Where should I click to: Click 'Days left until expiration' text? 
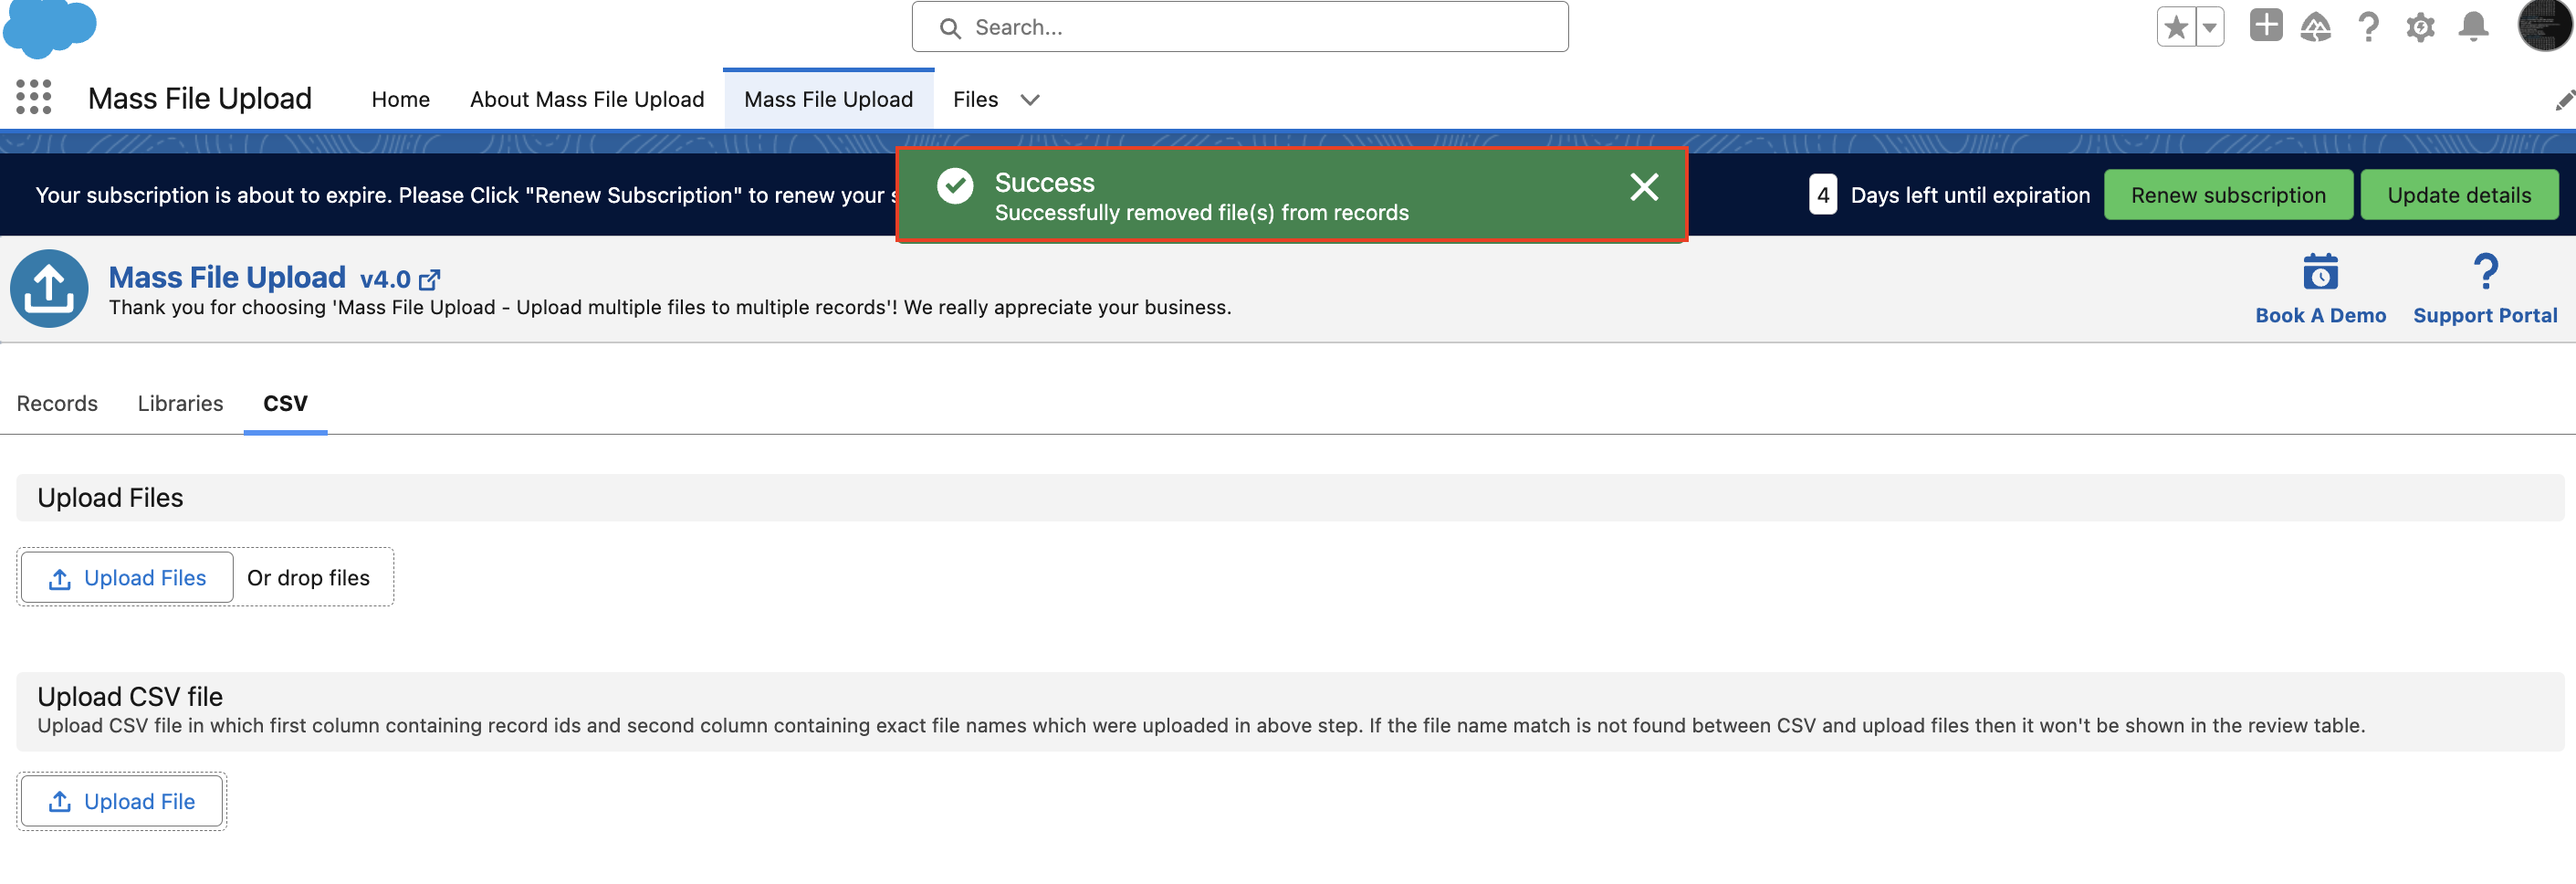point(1970,195)
